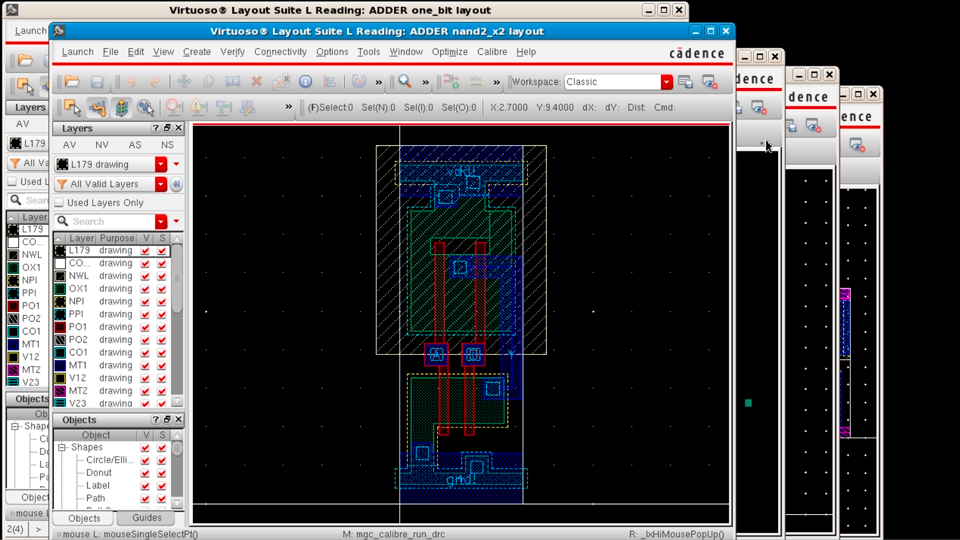Click the red stop-hand DRD icon
The width and height of the screenshot is (960, 540).
click(174, 107)
